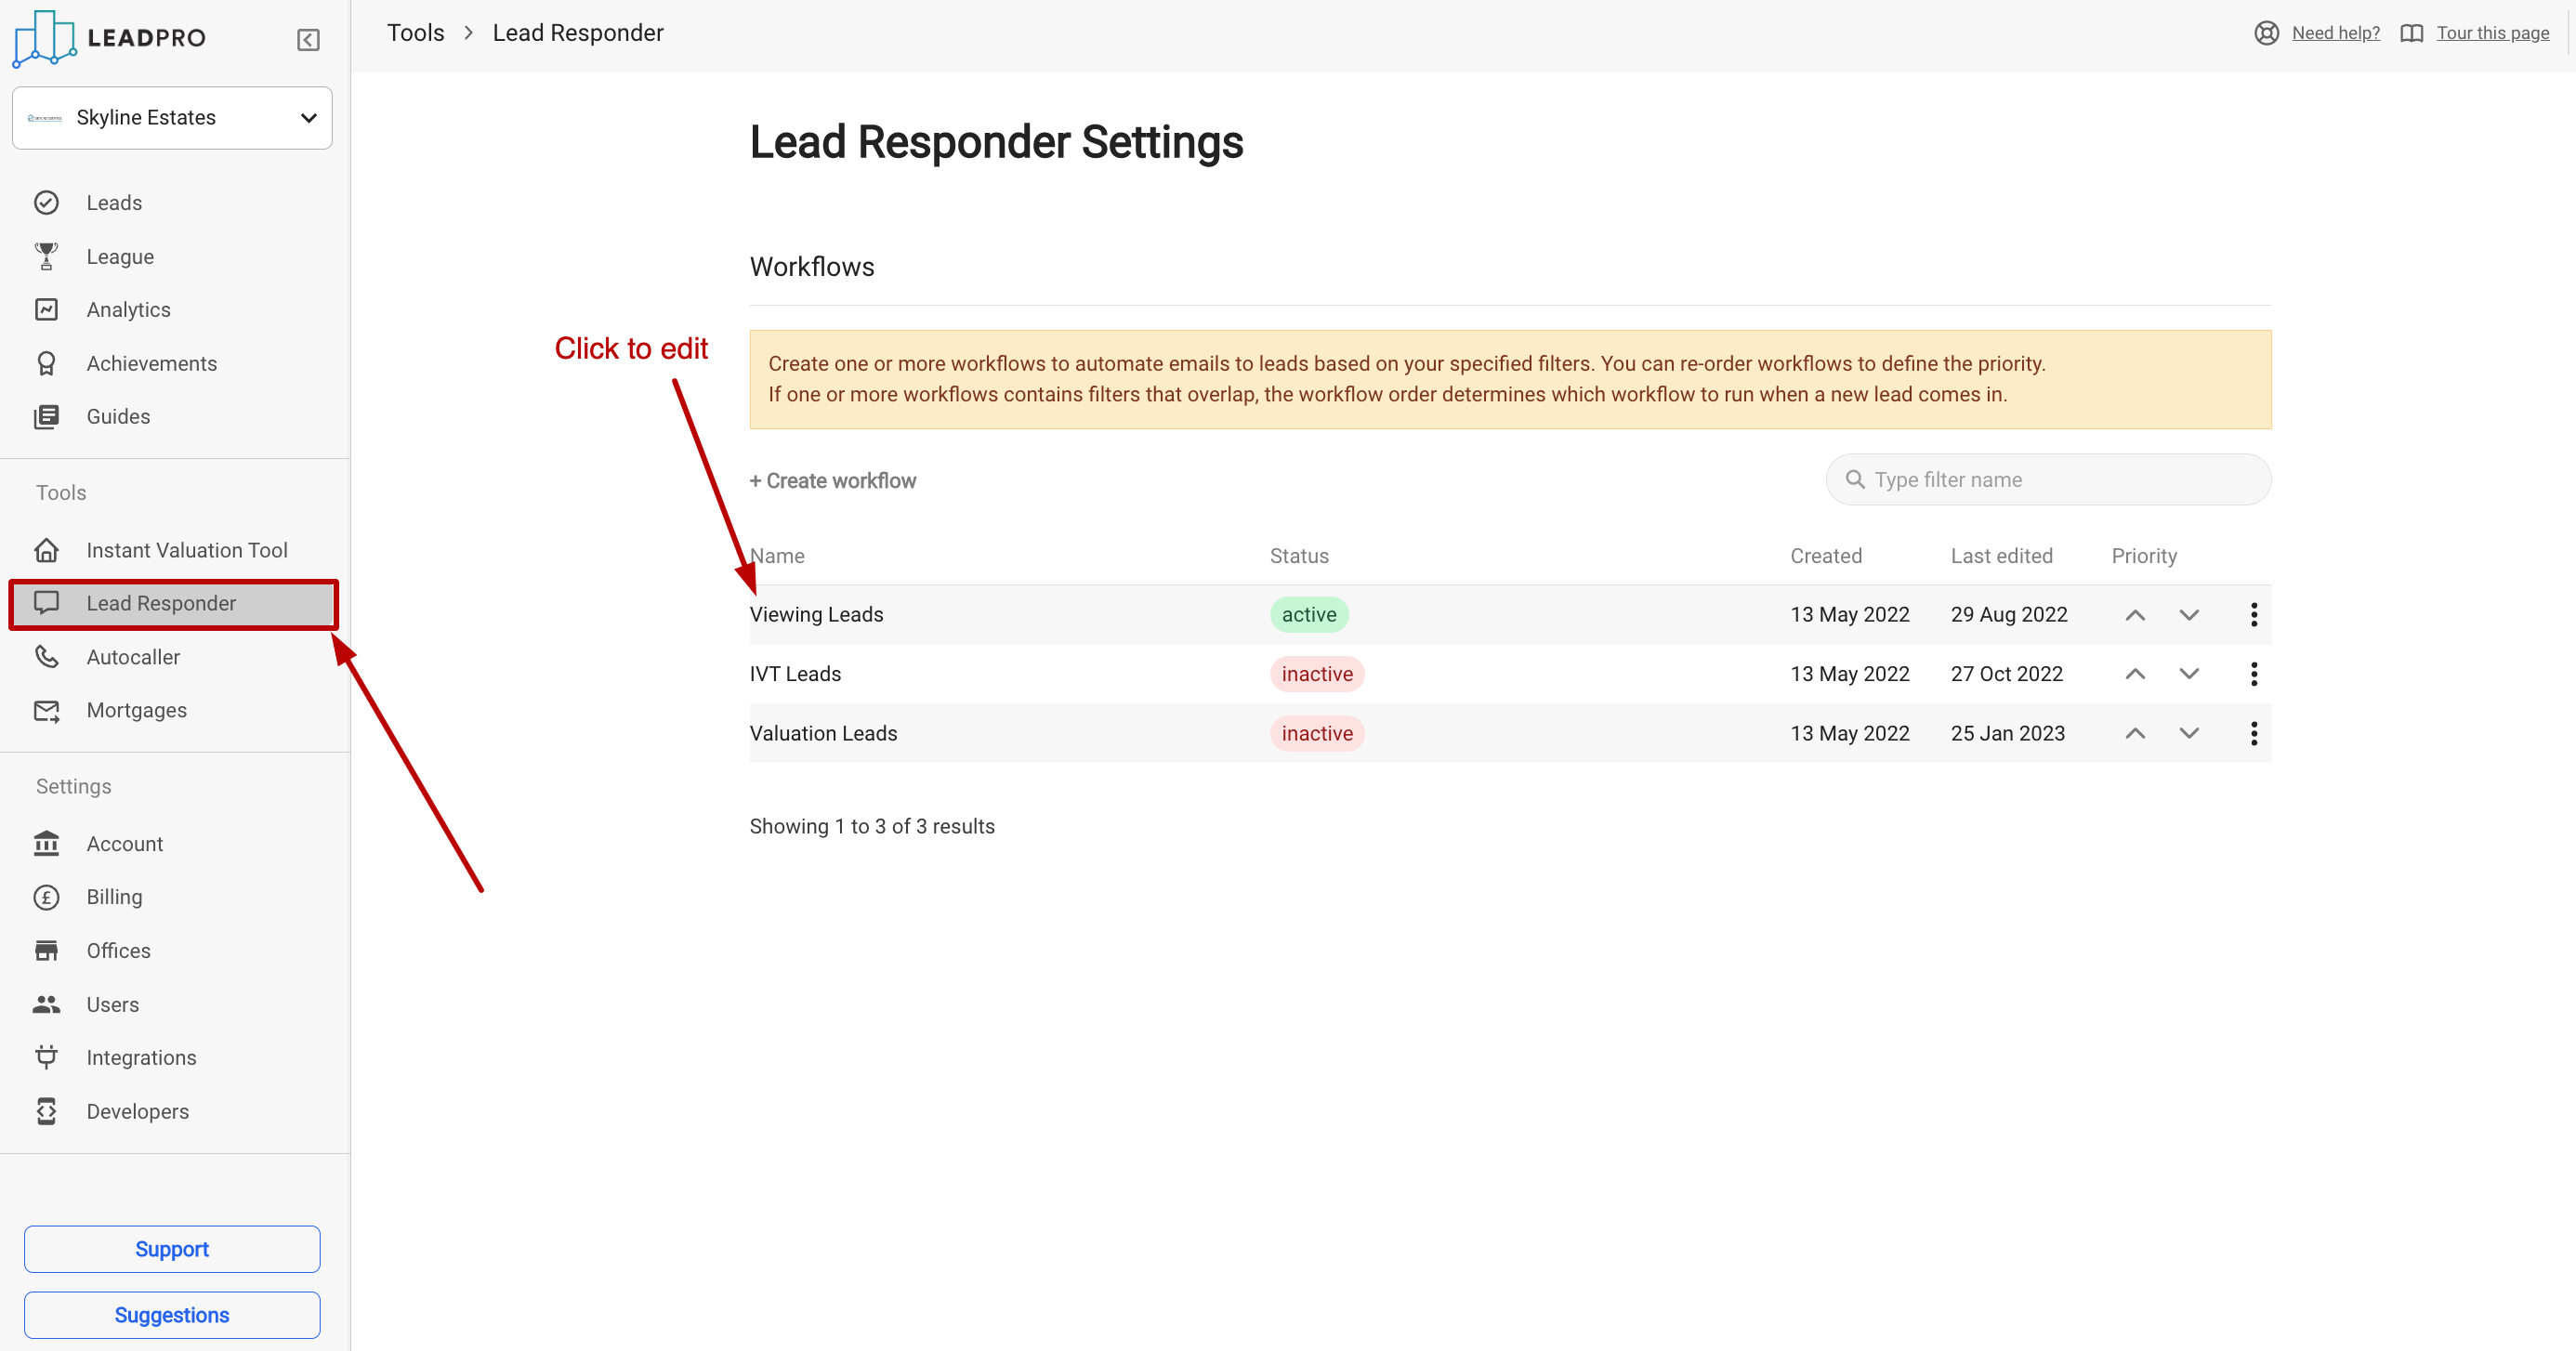Open Instant Valuation Tool menu item
Image resolution: width=2576 pixels, height=1351 pixels.
187,550
